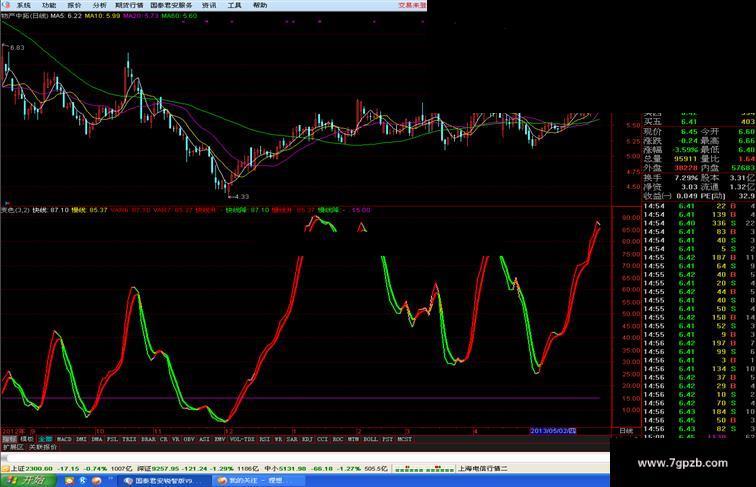Viewport: 756px width, 487px height.
Task: Switch to the MCST indicator
Action: pos(405,439)
